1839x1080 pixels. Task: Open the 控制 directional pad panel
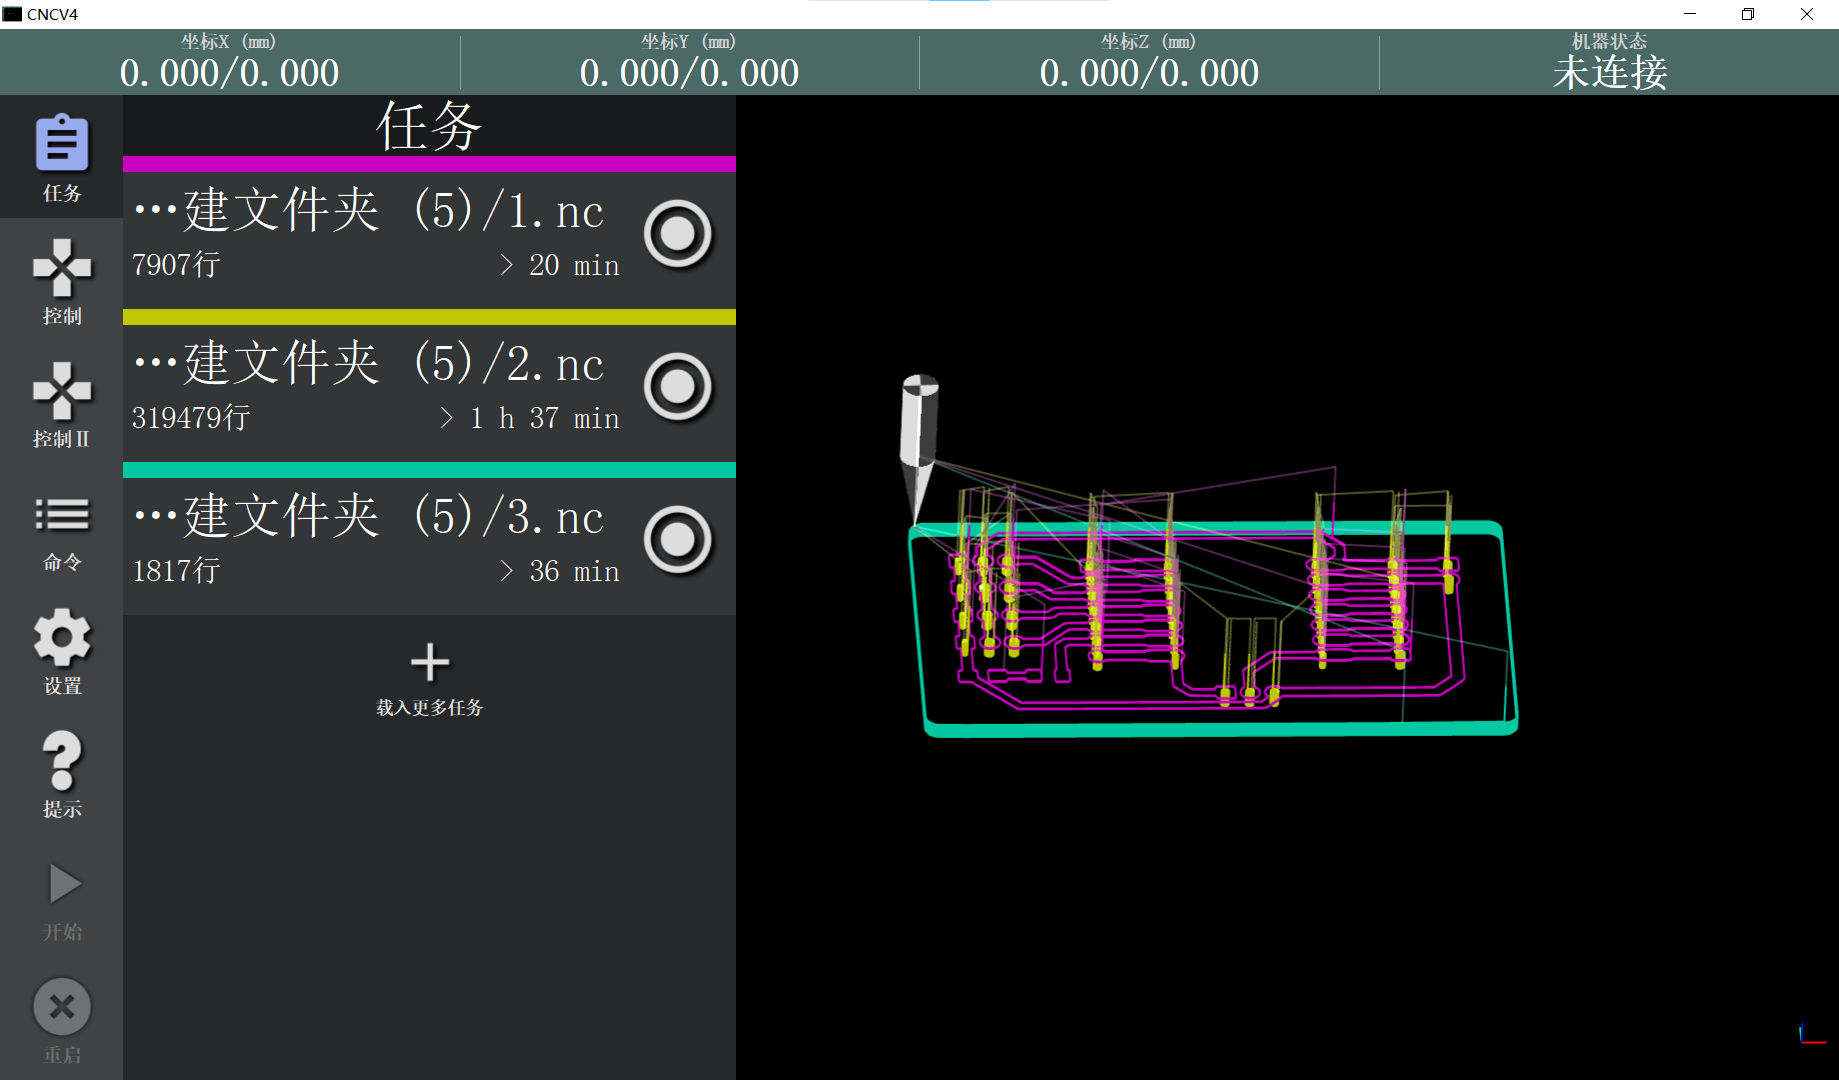click(x=62, y=268)
